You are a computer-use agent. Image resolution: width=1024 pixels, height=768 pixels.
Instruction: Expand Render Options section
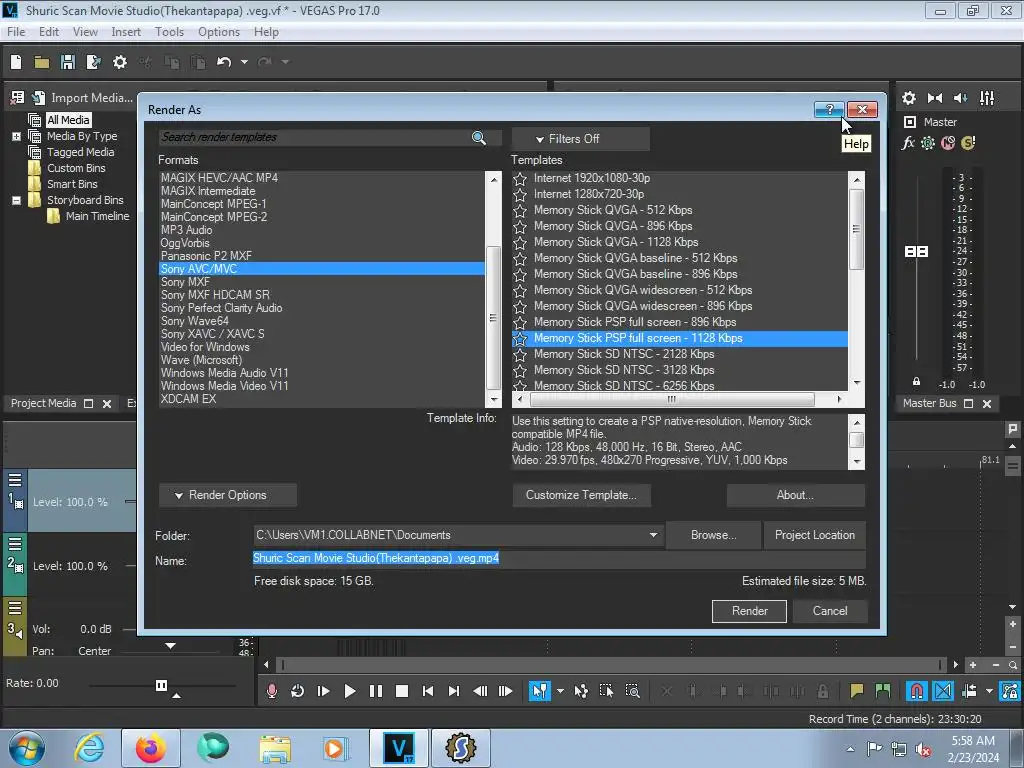[228, 495]
